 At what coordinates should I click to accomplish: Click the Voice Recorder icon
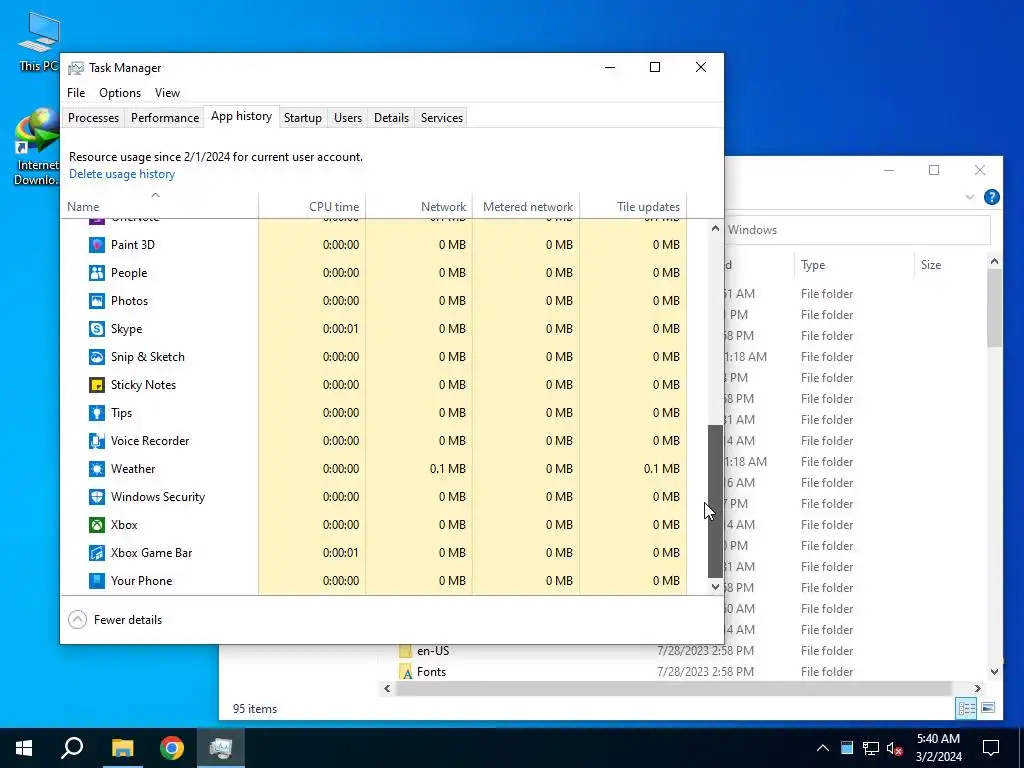97,441
